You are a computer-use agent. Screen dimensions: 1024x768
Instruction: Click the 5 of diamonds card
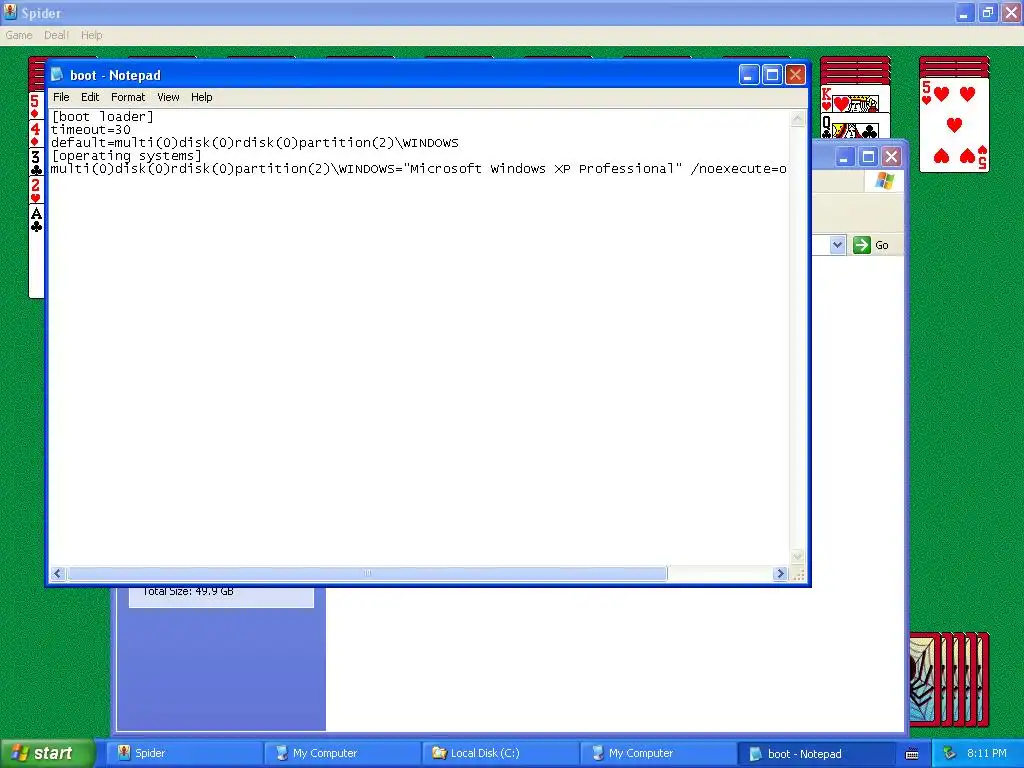[x=36, y=105]
